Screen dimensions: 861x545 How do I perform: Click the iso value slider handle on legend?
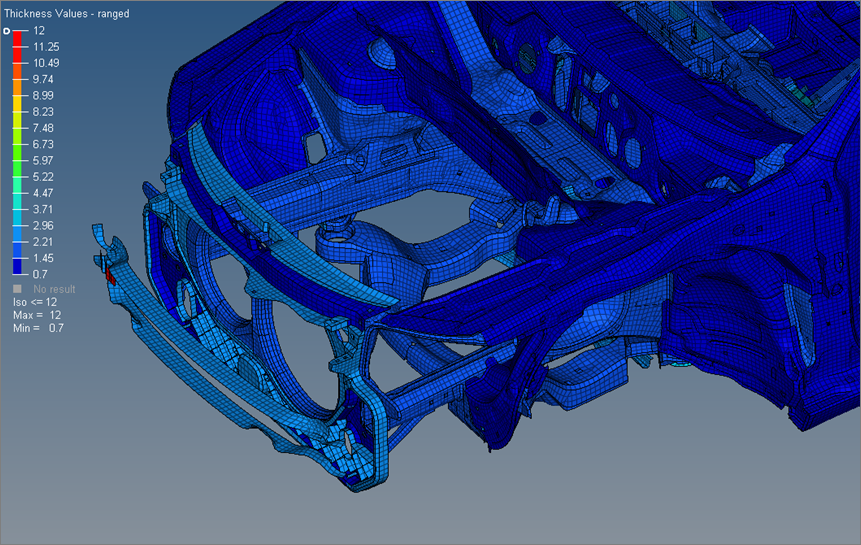click(x=7, y=31)
